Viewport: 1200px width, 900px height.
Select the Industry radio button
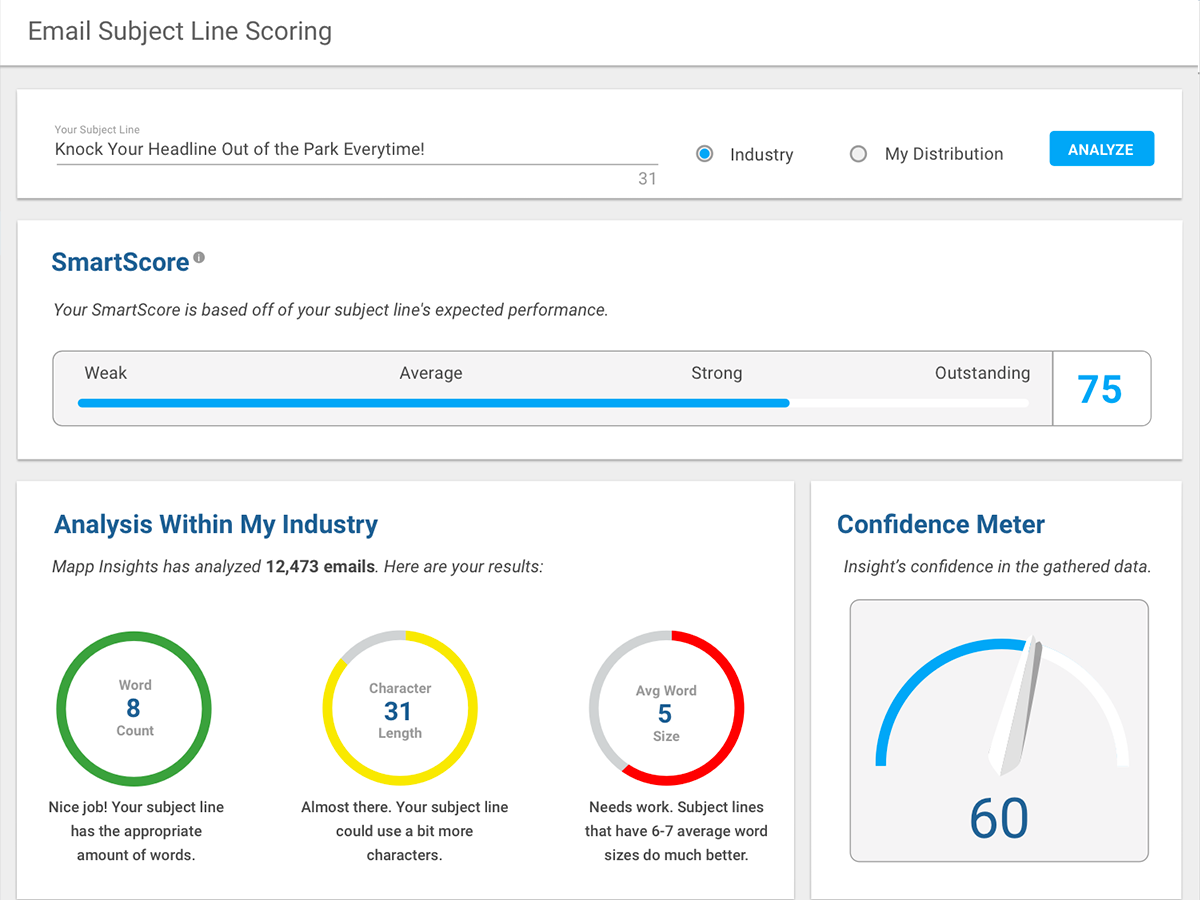705,154
